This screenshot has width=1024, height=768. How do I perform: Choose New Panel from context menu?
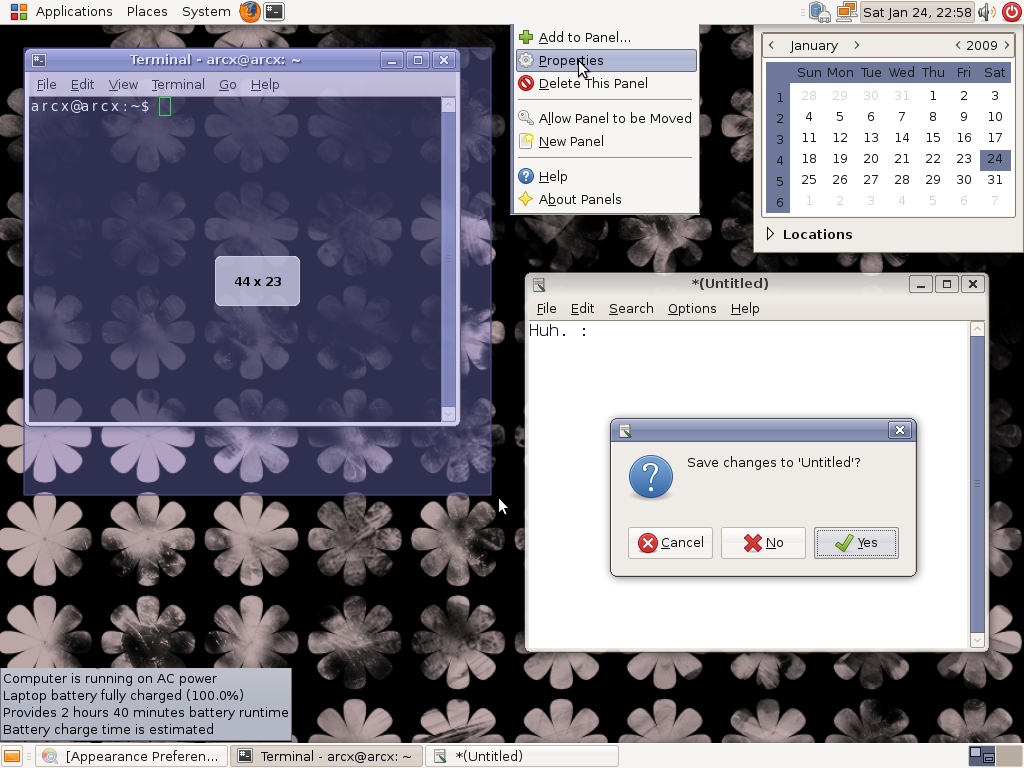607,142
